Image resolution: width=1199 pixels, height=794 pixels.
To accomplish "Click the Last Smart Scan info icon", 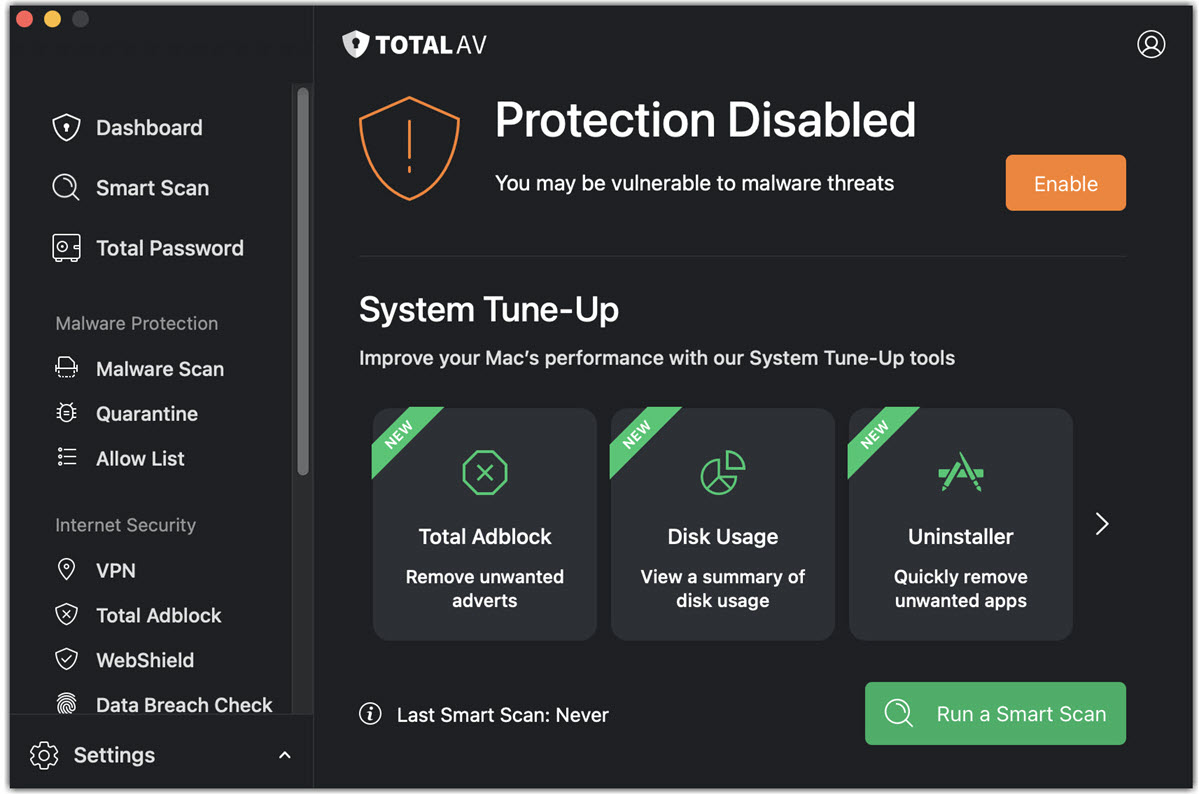I will tap(370, 714).
